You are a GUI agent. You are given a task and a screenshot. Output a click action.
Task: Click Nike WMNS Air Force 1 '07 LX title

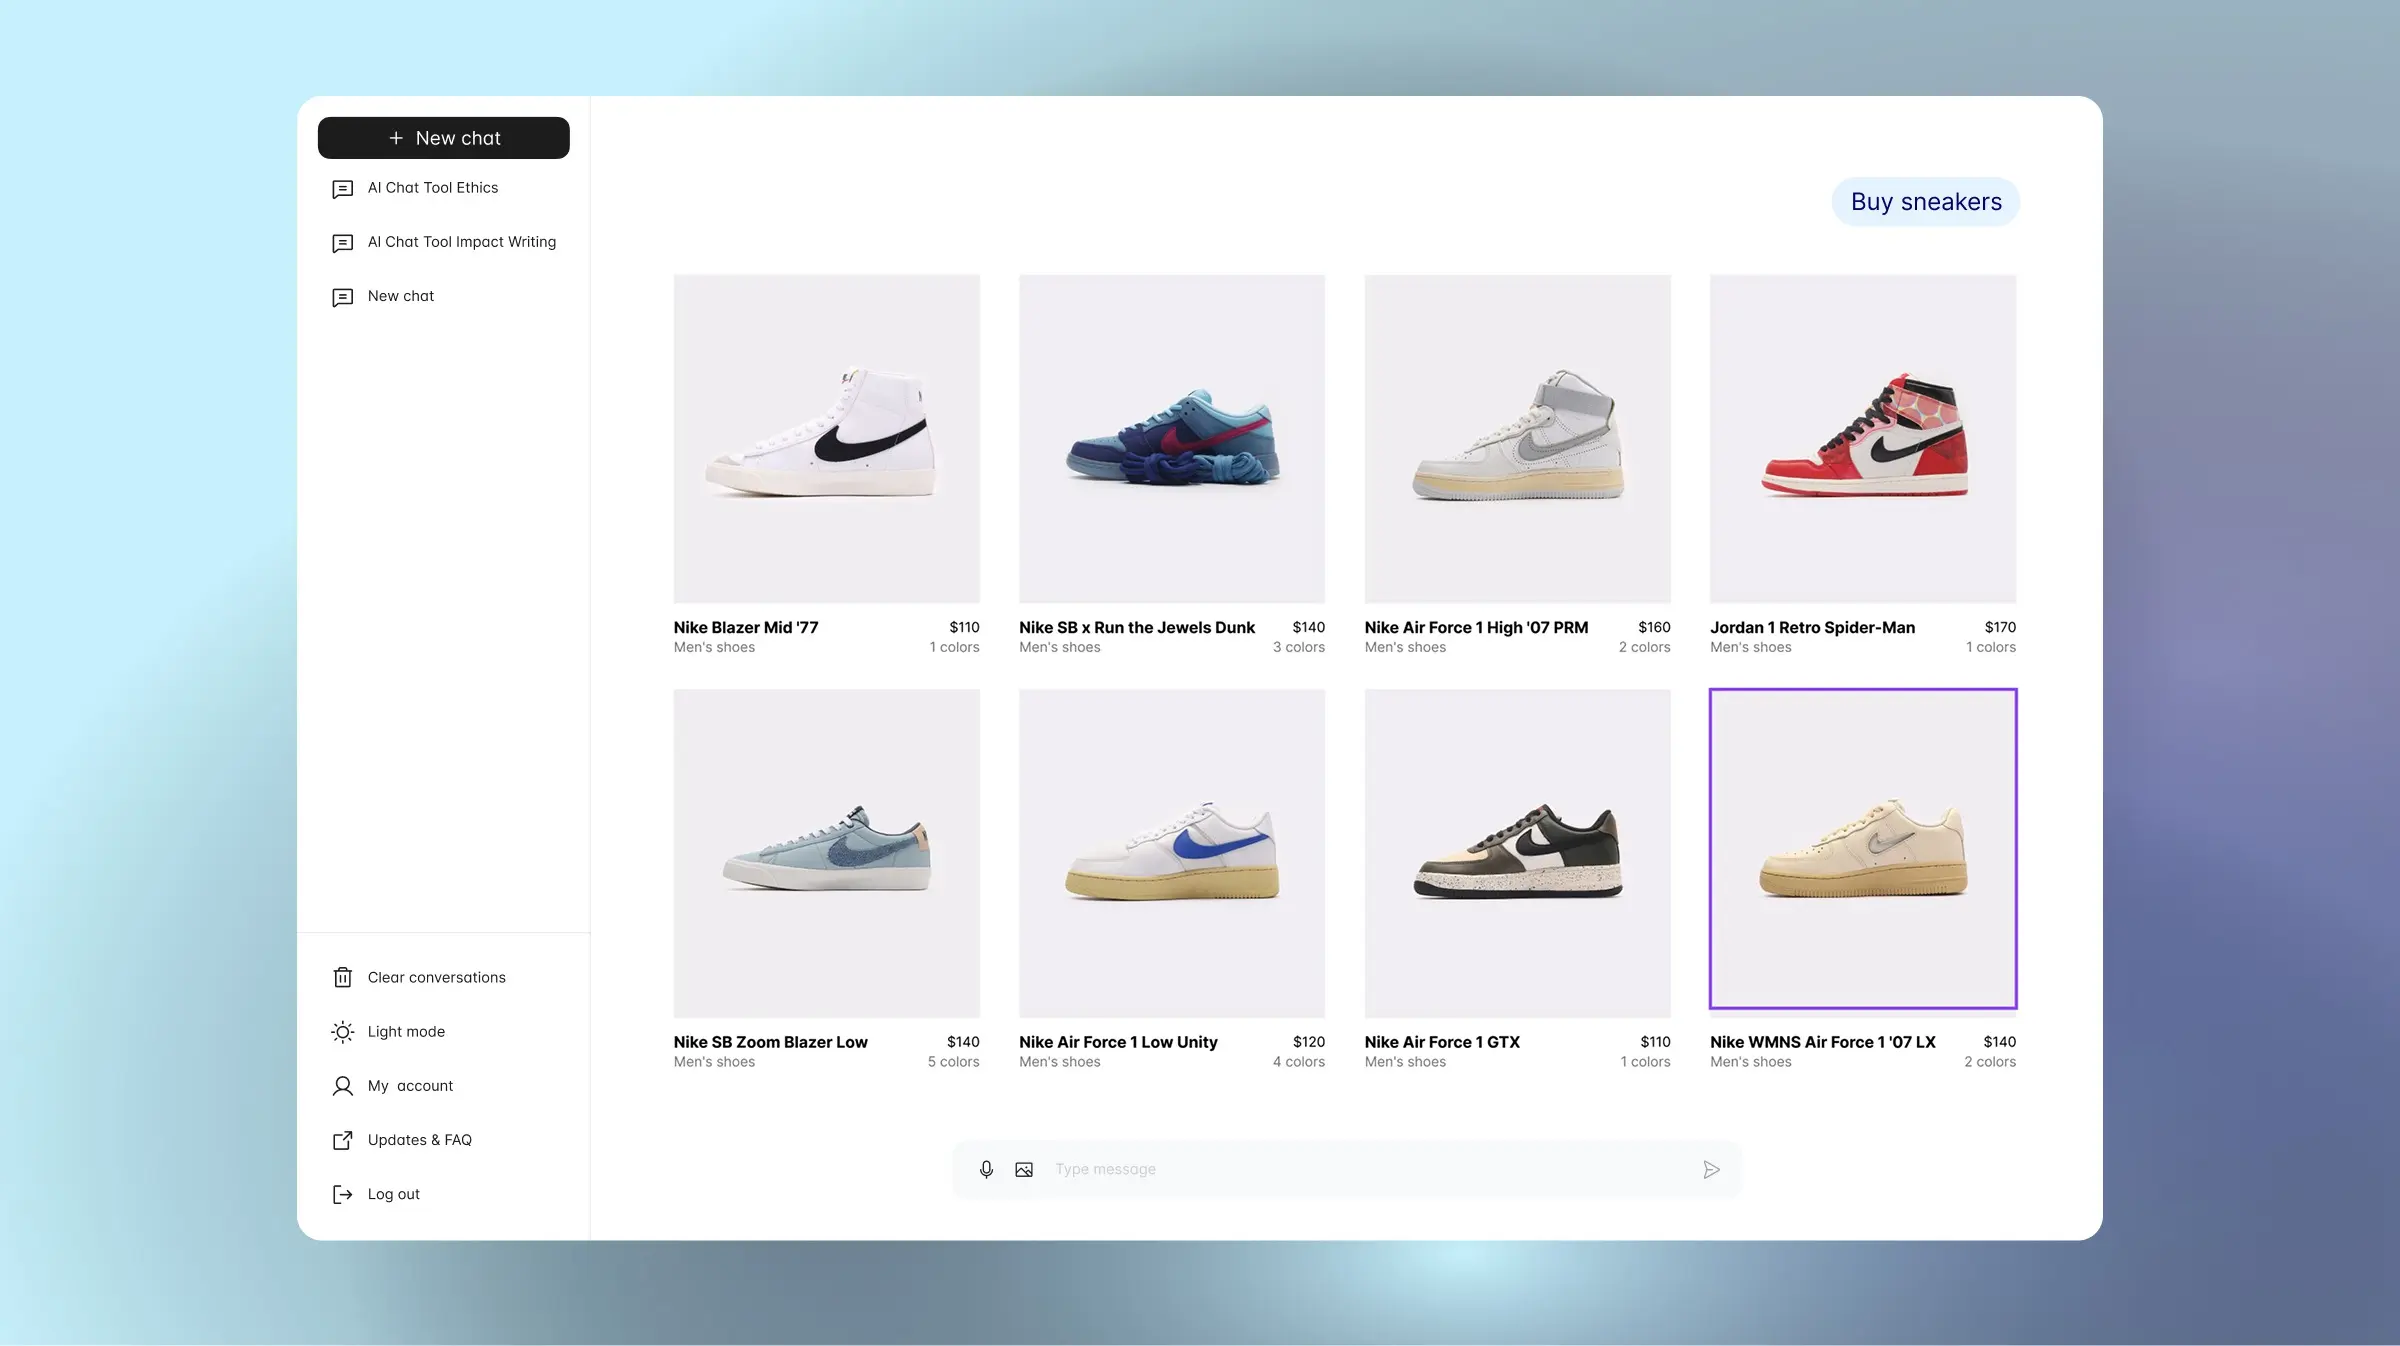tap(1823, 1042)
